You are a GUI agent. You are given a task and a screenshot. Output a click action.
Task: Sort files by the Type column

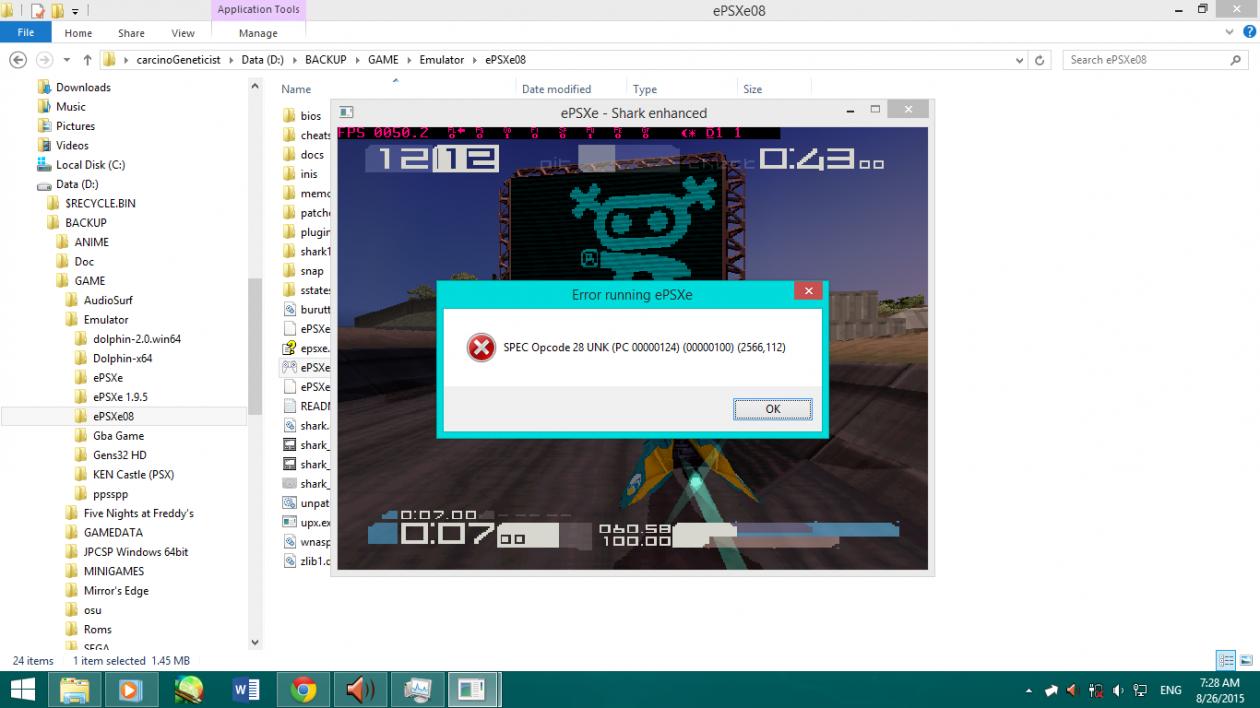[x=645, y=89]
